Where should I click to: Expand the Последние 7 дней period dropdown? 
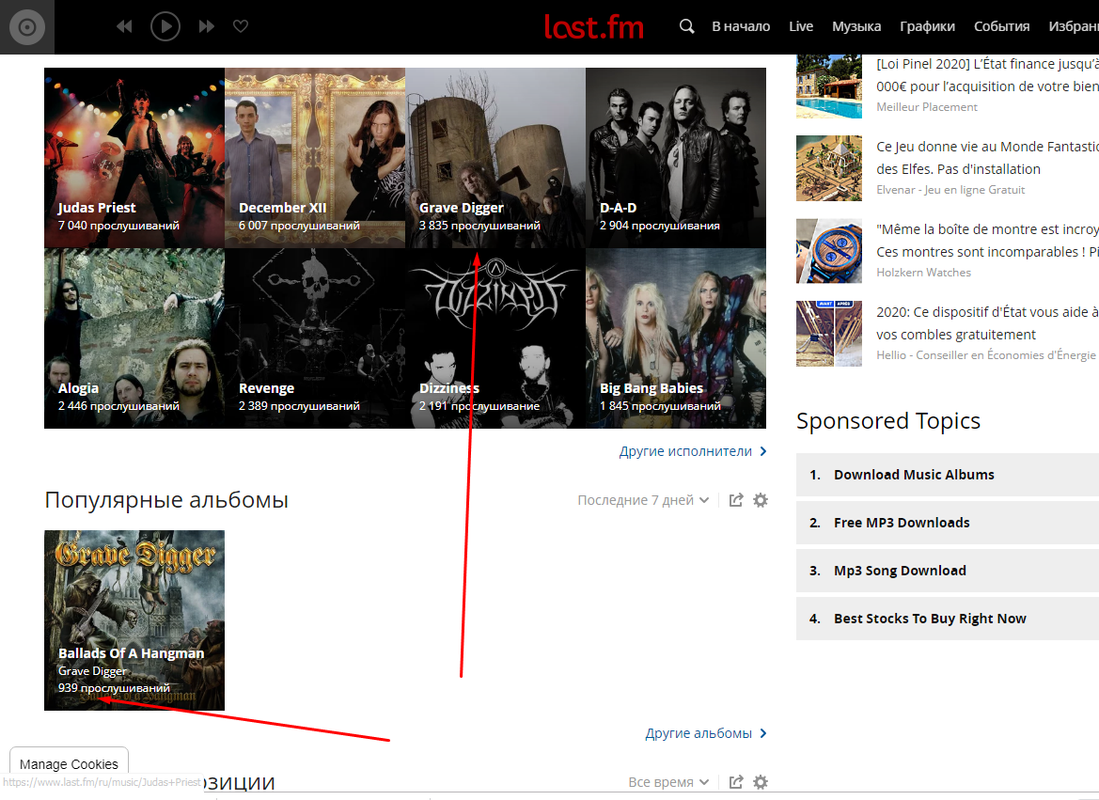click(x=643, y=500)
